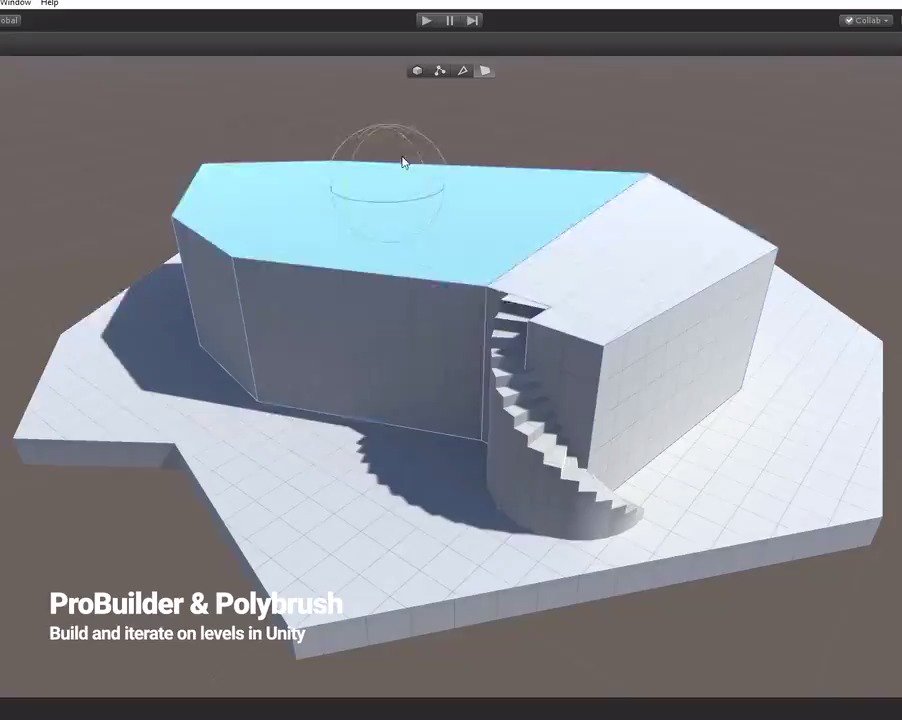Image resolution: width=902 pixels, height=720 pixels.
Task: Open the Collab dropdown
Action: pyautogui.click(x=866, y=20)
